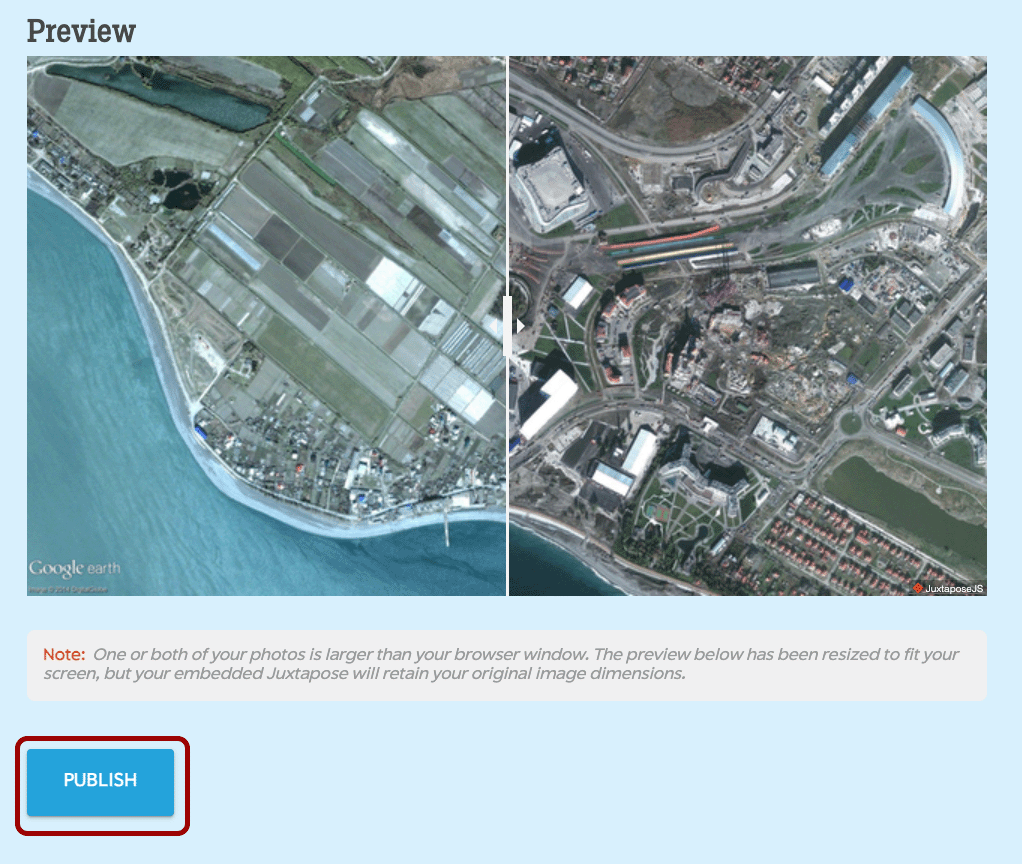Click the farmland fields in the before image
Screen dimensions: 1022x864
pyautogui.click(x=330, y=250)
